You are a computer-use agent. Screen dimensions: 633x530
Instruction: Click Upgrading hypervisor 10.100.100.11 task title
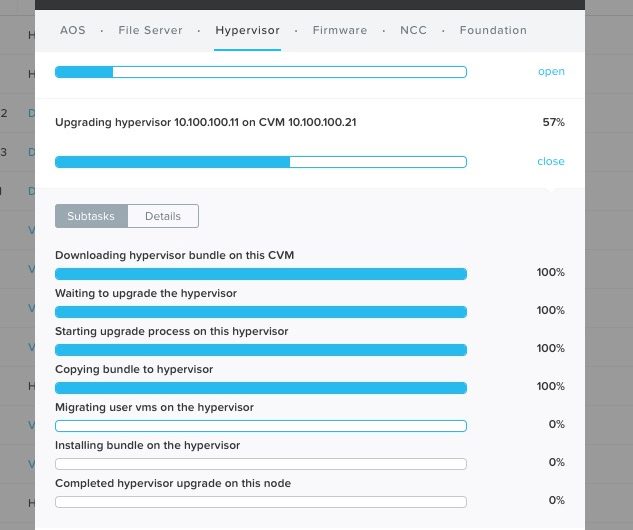205,122
